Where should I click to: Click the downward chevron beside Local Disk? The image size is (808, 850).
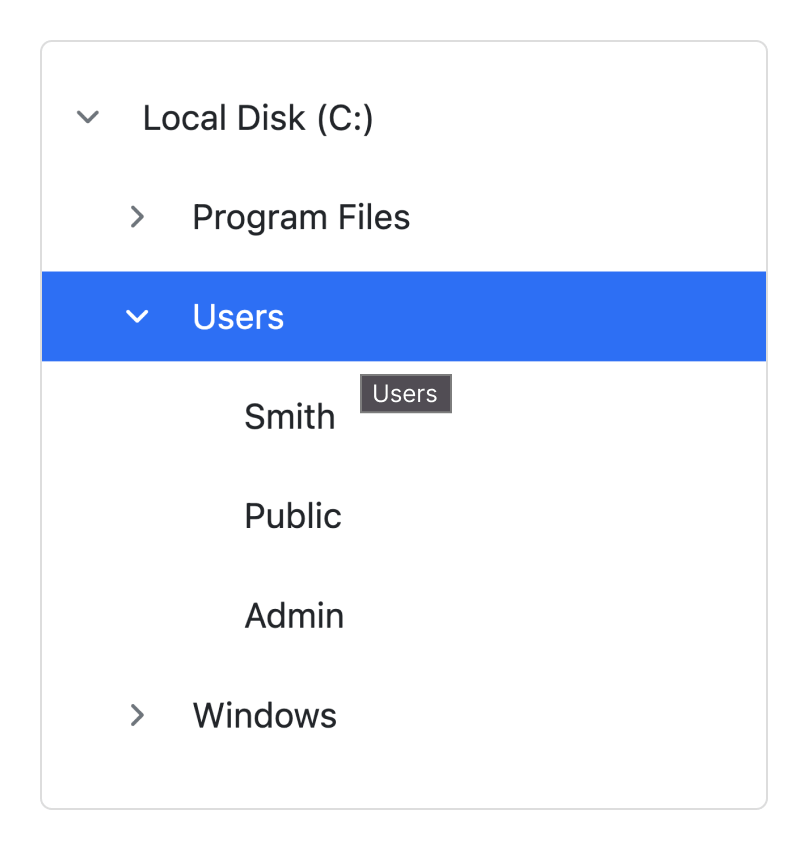[x=88, y=117]
